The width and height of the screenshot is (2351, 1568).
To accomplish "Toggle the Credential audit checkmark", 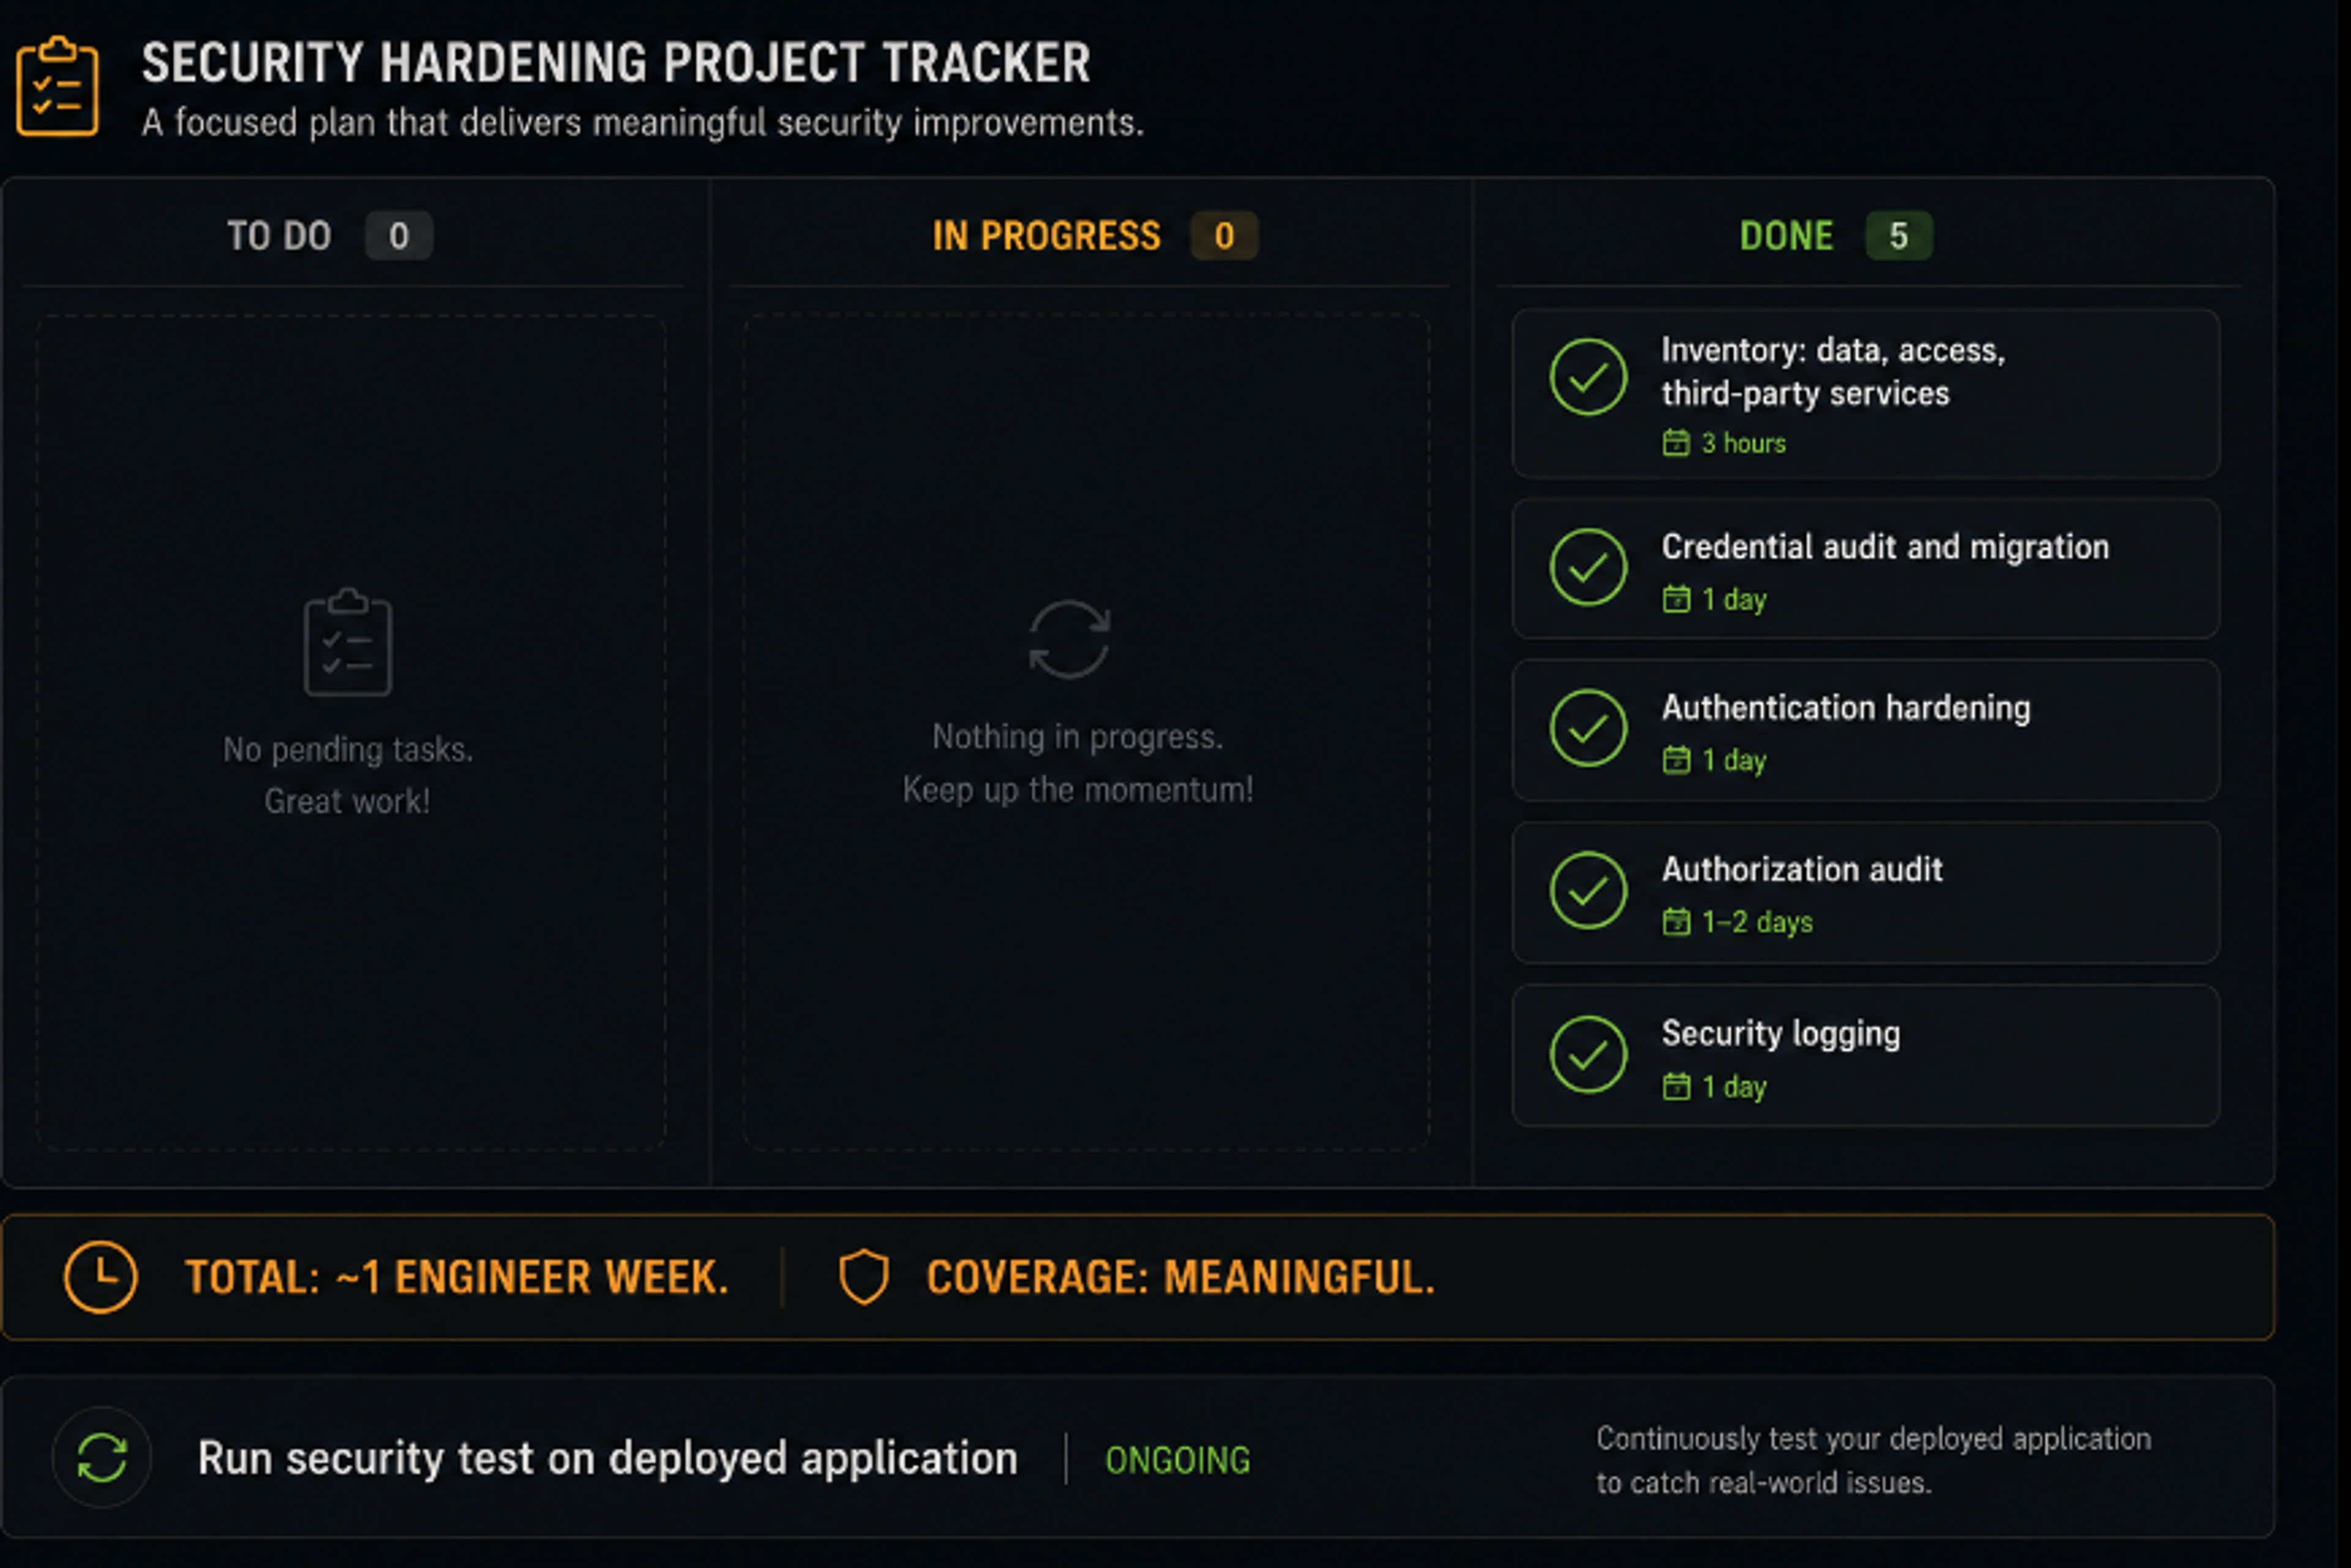I will (x=1588, y=567).
